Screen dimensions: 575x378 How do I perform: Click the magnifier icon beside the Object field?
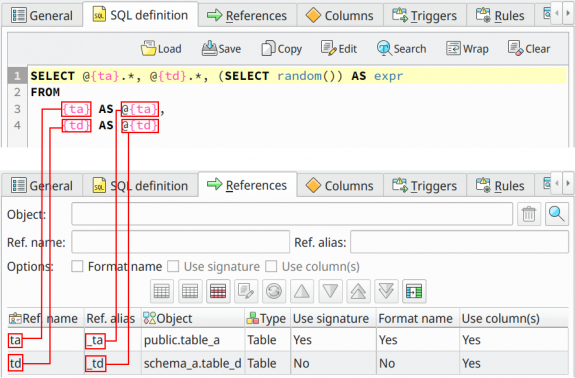[x=557, y=214]
